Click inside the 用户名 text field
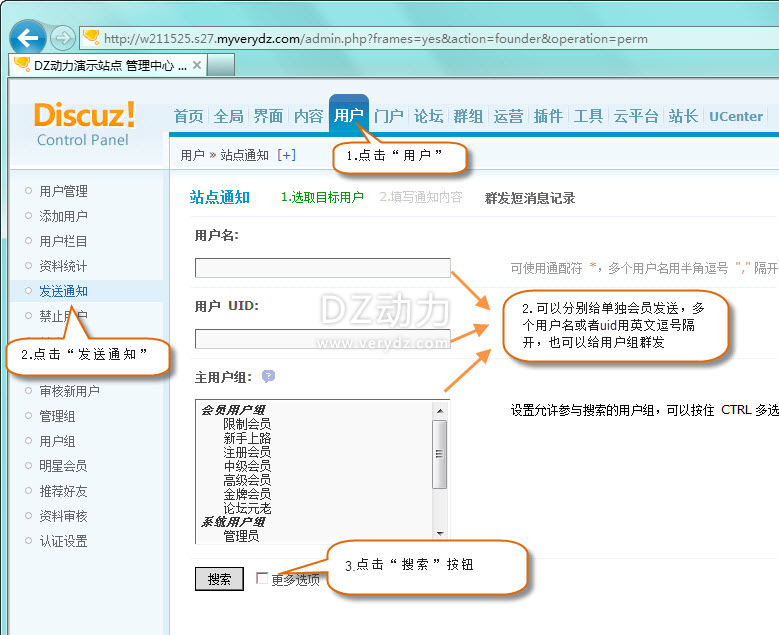The image size is (779, 635). point(322,267)
